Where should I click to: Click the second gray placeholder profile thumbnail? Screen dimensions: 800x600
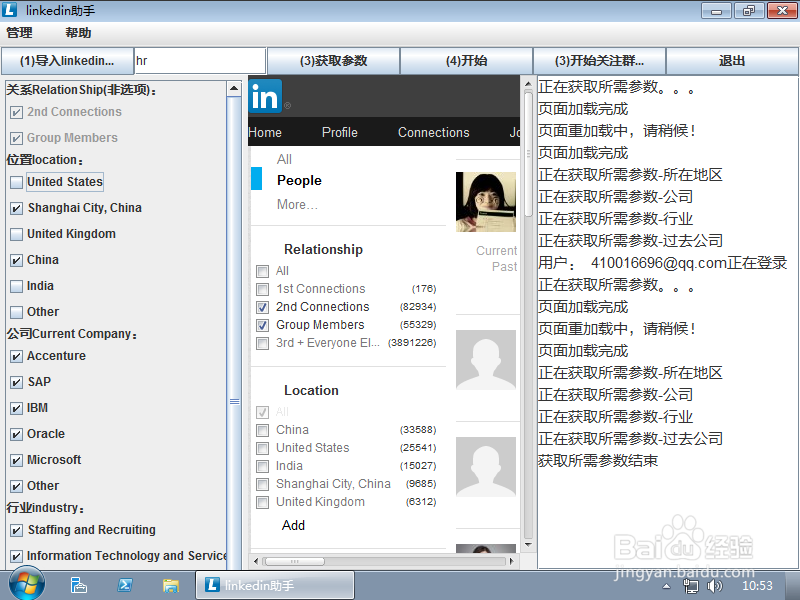486,467
